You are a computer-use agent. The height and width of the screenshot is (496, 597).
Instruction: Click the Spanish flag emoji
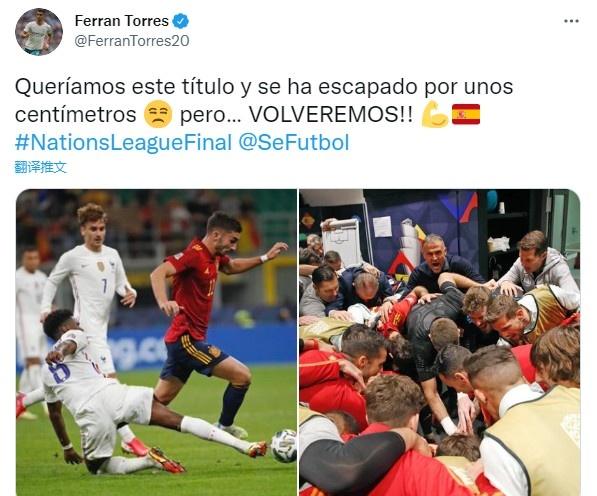(466, 114)
